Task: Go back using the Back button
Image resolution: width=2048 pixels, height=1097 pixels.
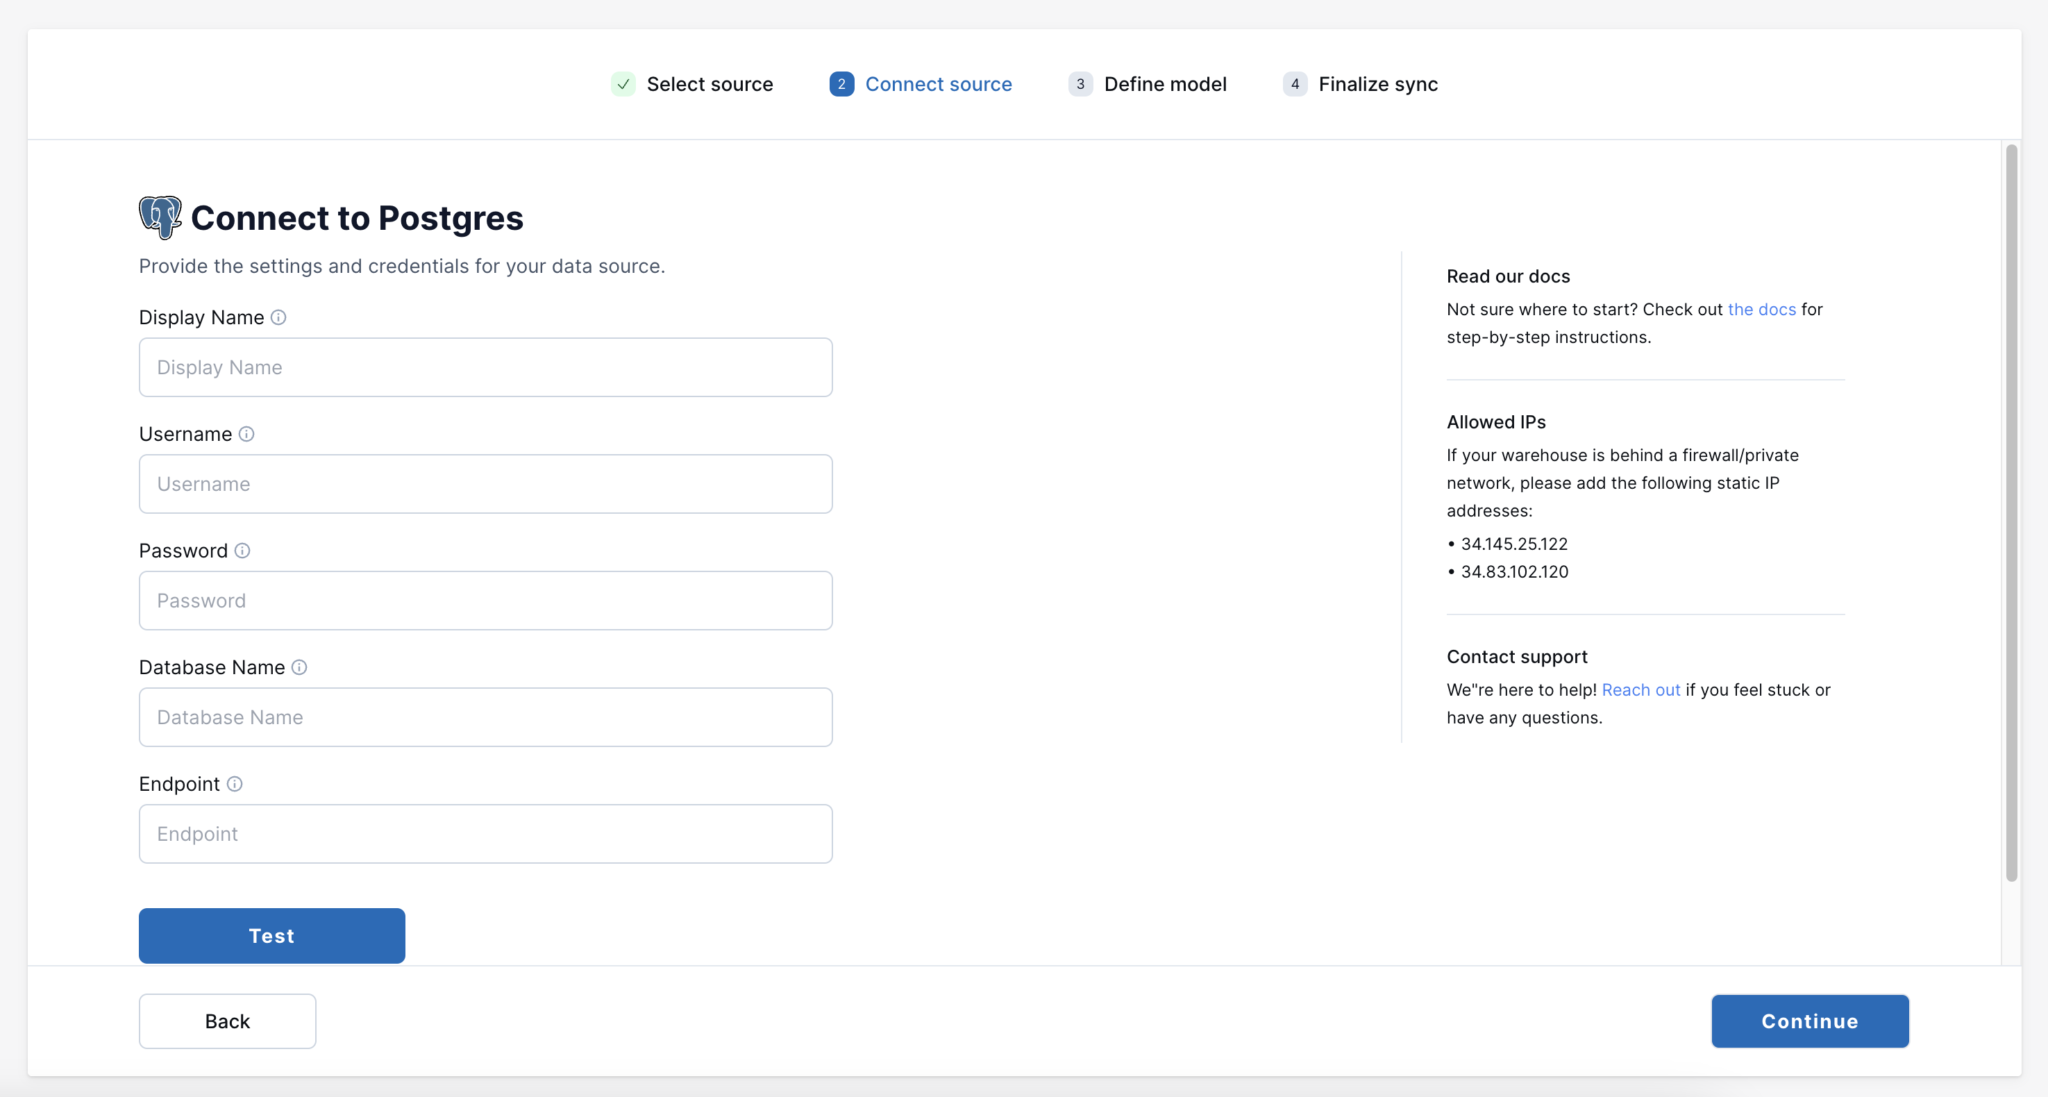Action: [x=227, y=1020]
